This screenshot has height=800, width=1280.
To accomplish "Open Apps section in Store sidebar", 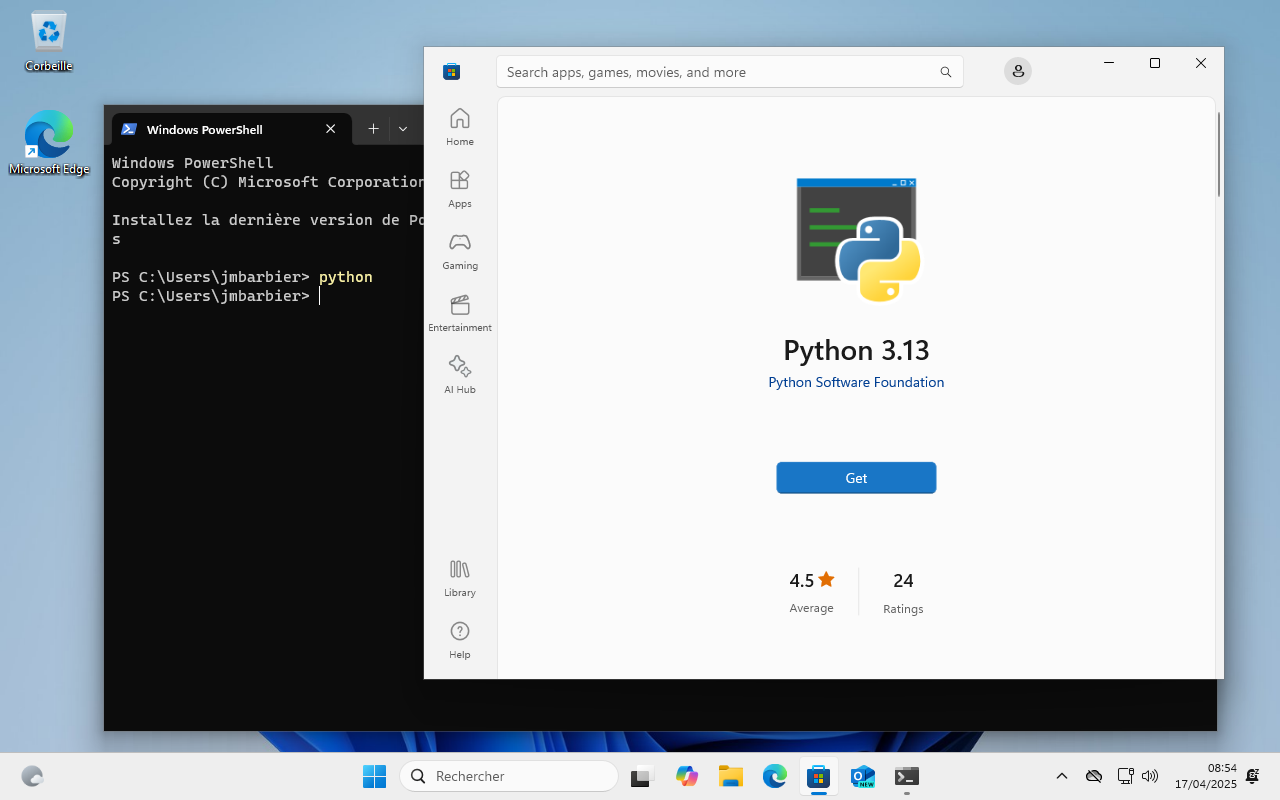I will (460, 189).
